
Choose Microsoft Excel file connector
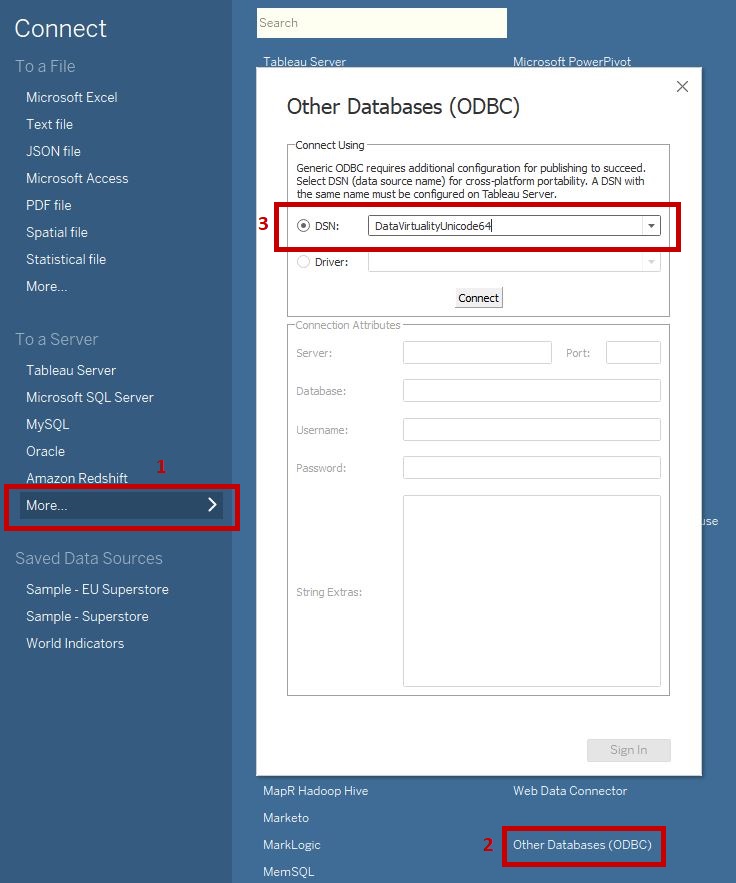pos(72,97)
